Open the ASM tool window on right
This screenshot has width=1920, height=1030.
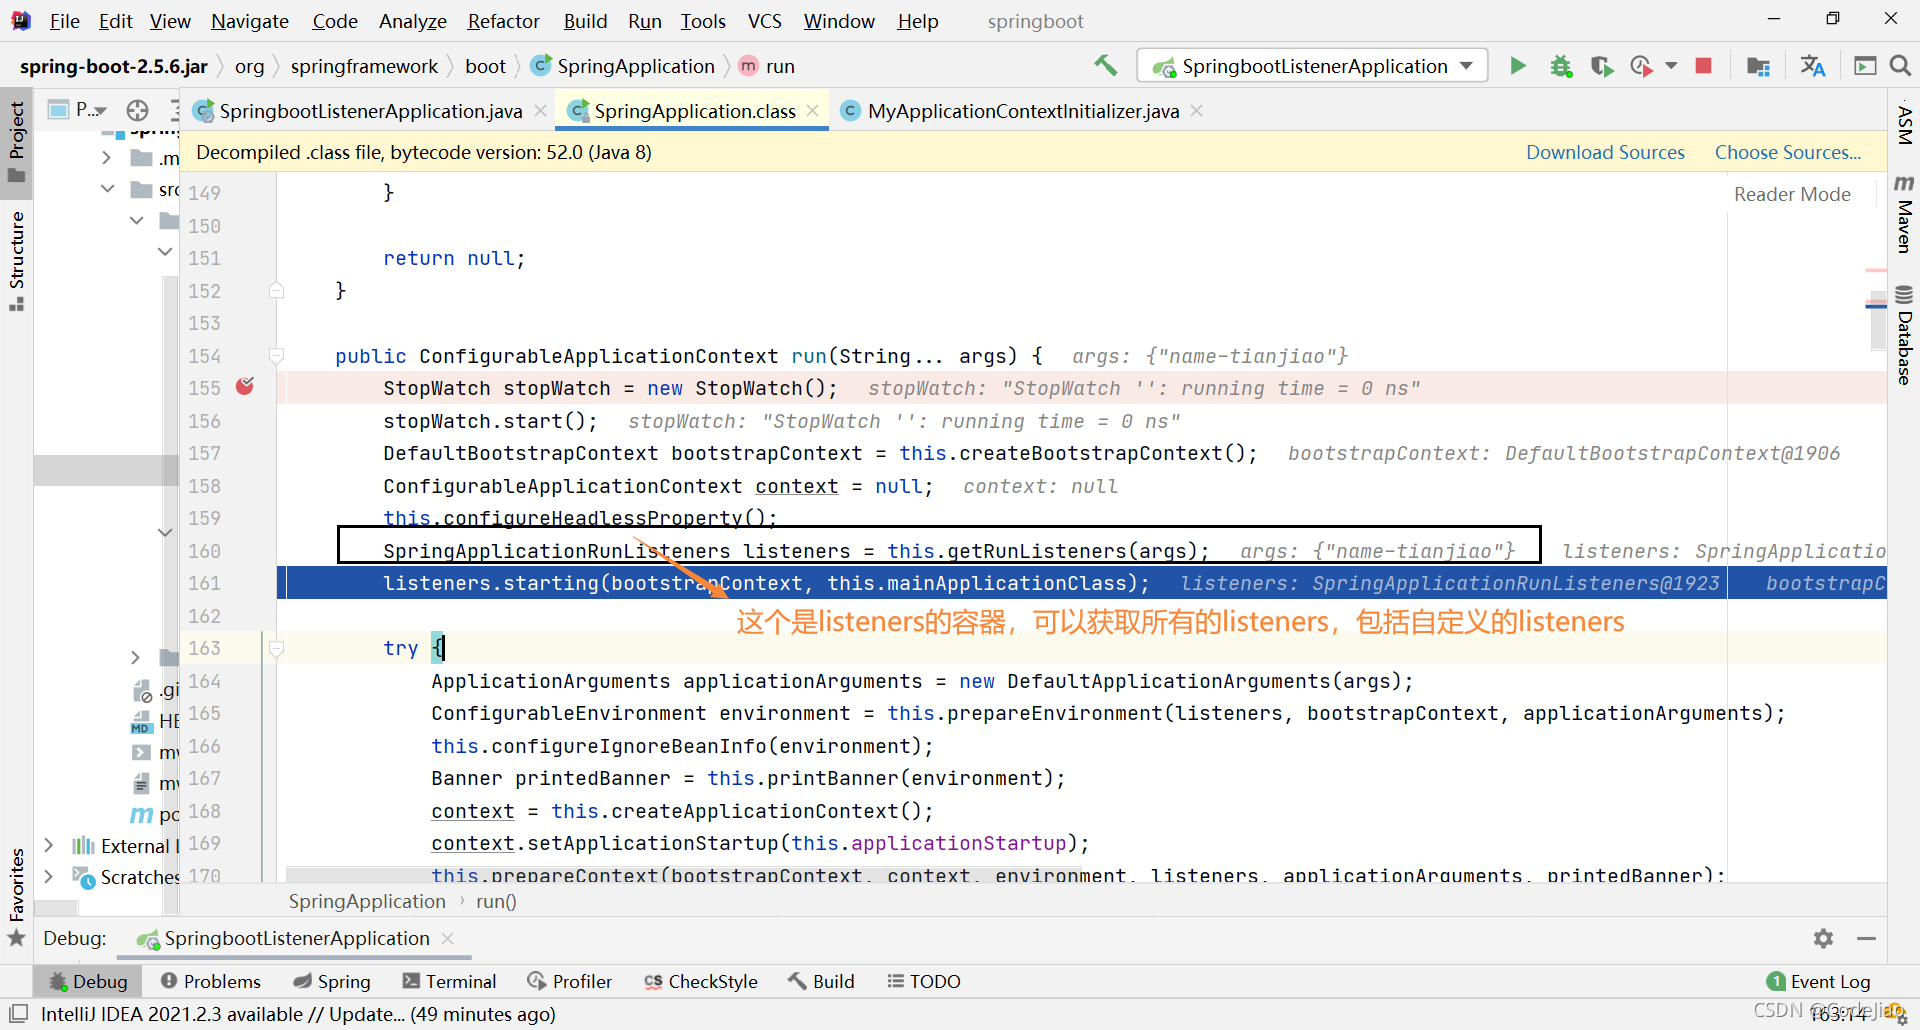click(1904, 125)
